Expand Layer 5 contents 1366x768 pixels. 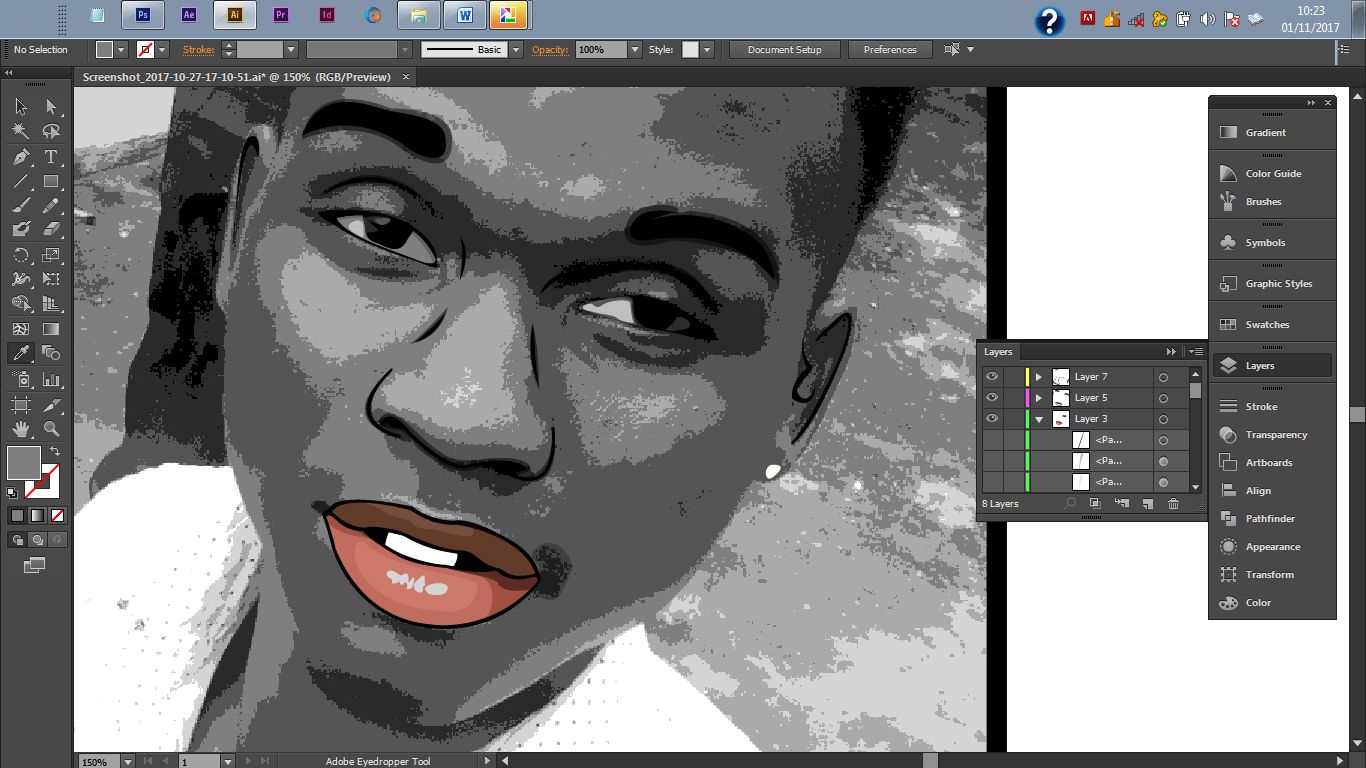click(x=1039, y=398)
